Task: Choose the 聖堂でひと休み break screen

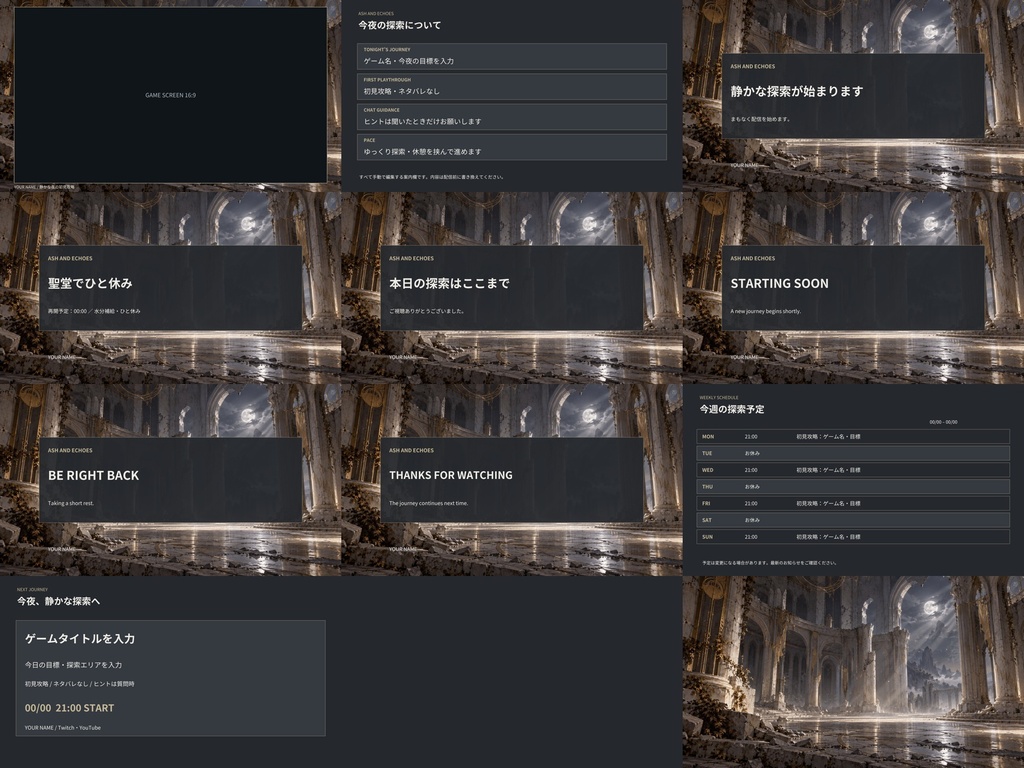Action: click(170, 288)
